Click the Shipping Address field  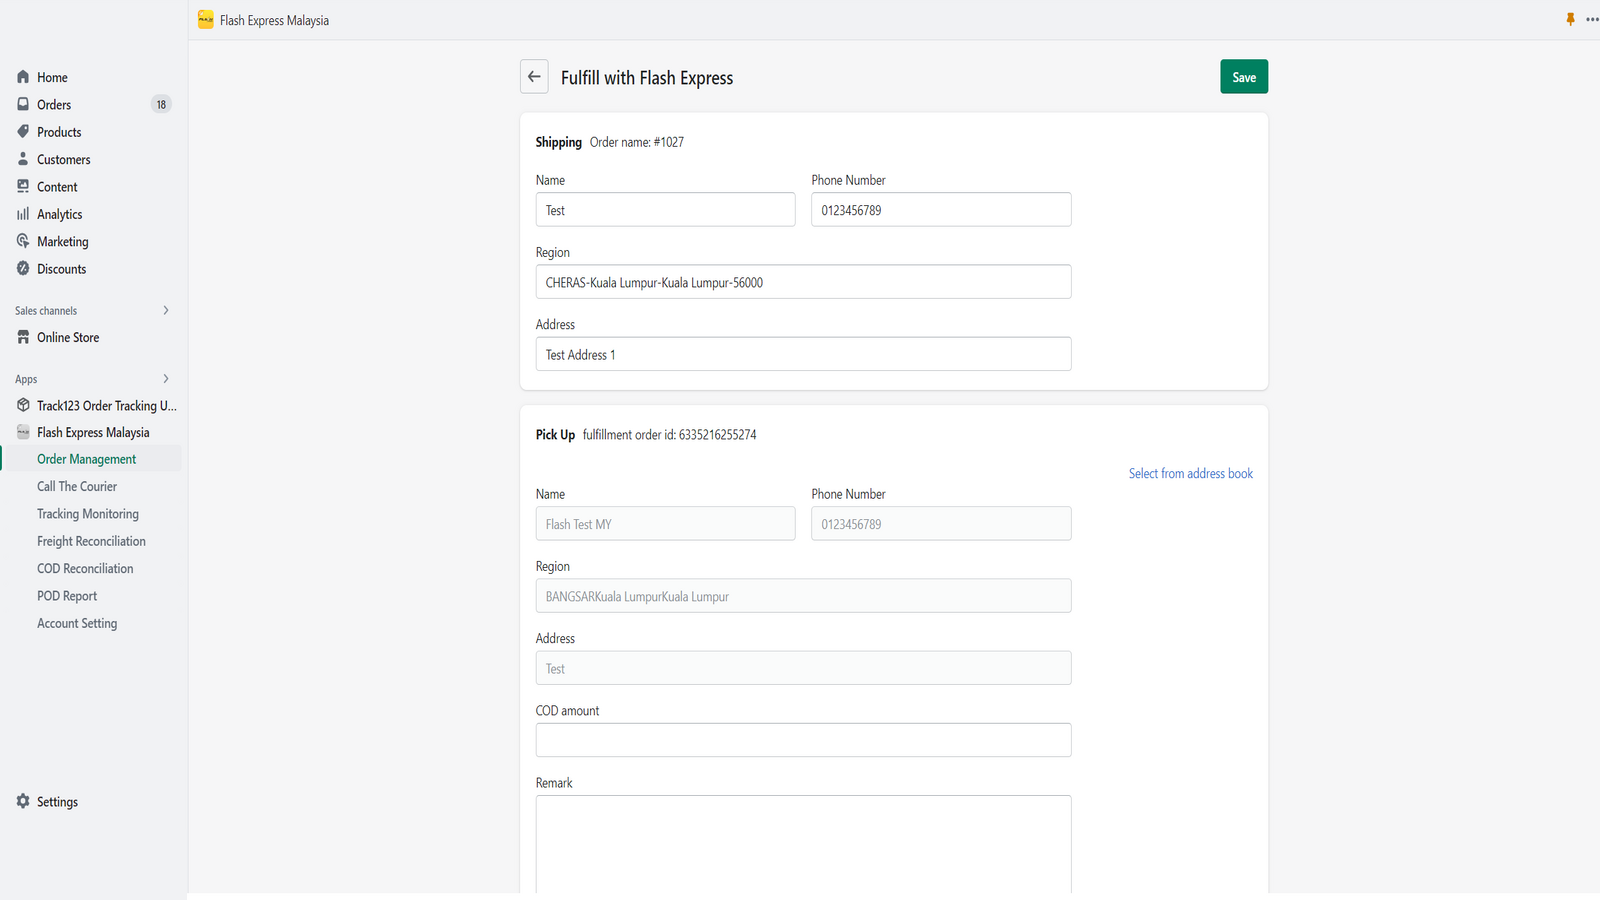(803, 354)
